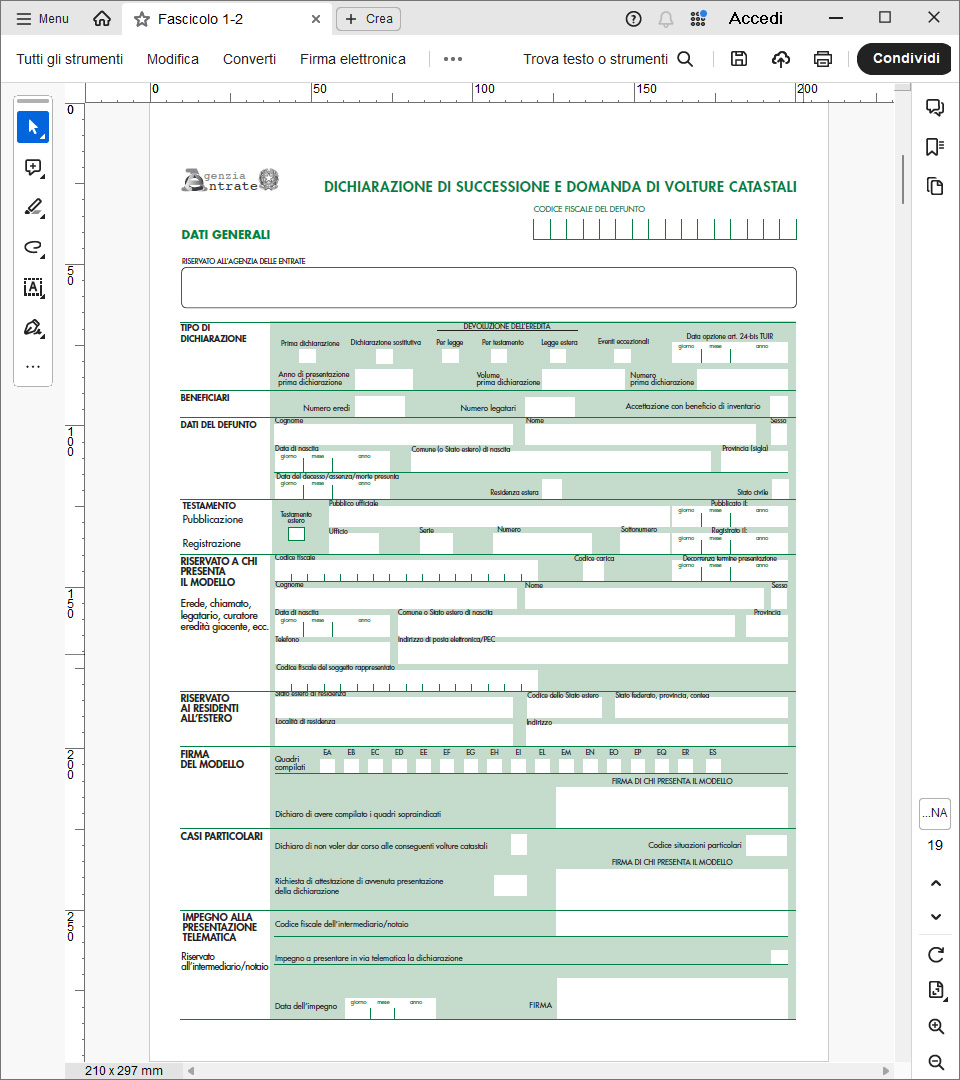This screenshot has width=960, height=1080.
Task: Click Trova testo o strumenti search
Action: point(607,59)
